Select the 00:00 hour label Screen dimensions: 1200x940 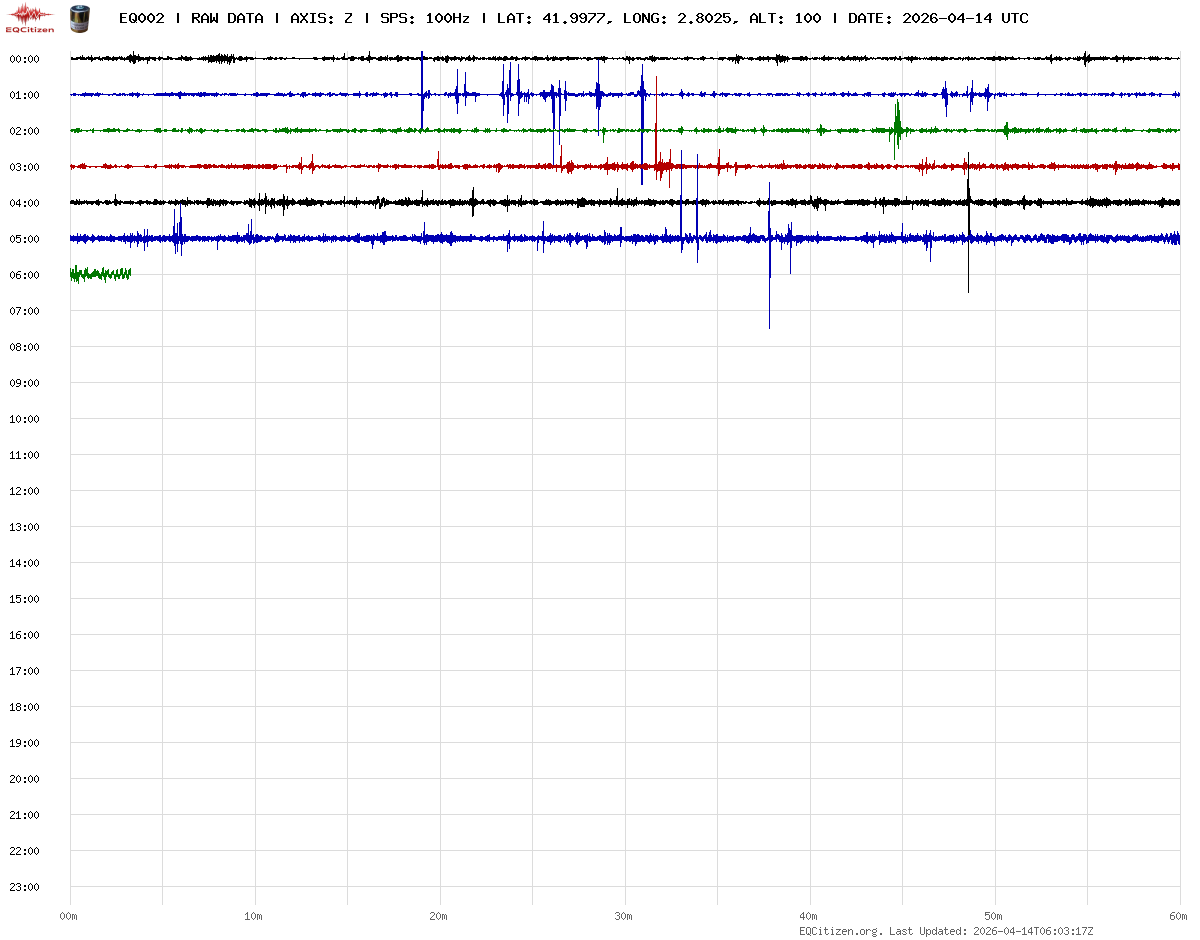tap(24, 59)
